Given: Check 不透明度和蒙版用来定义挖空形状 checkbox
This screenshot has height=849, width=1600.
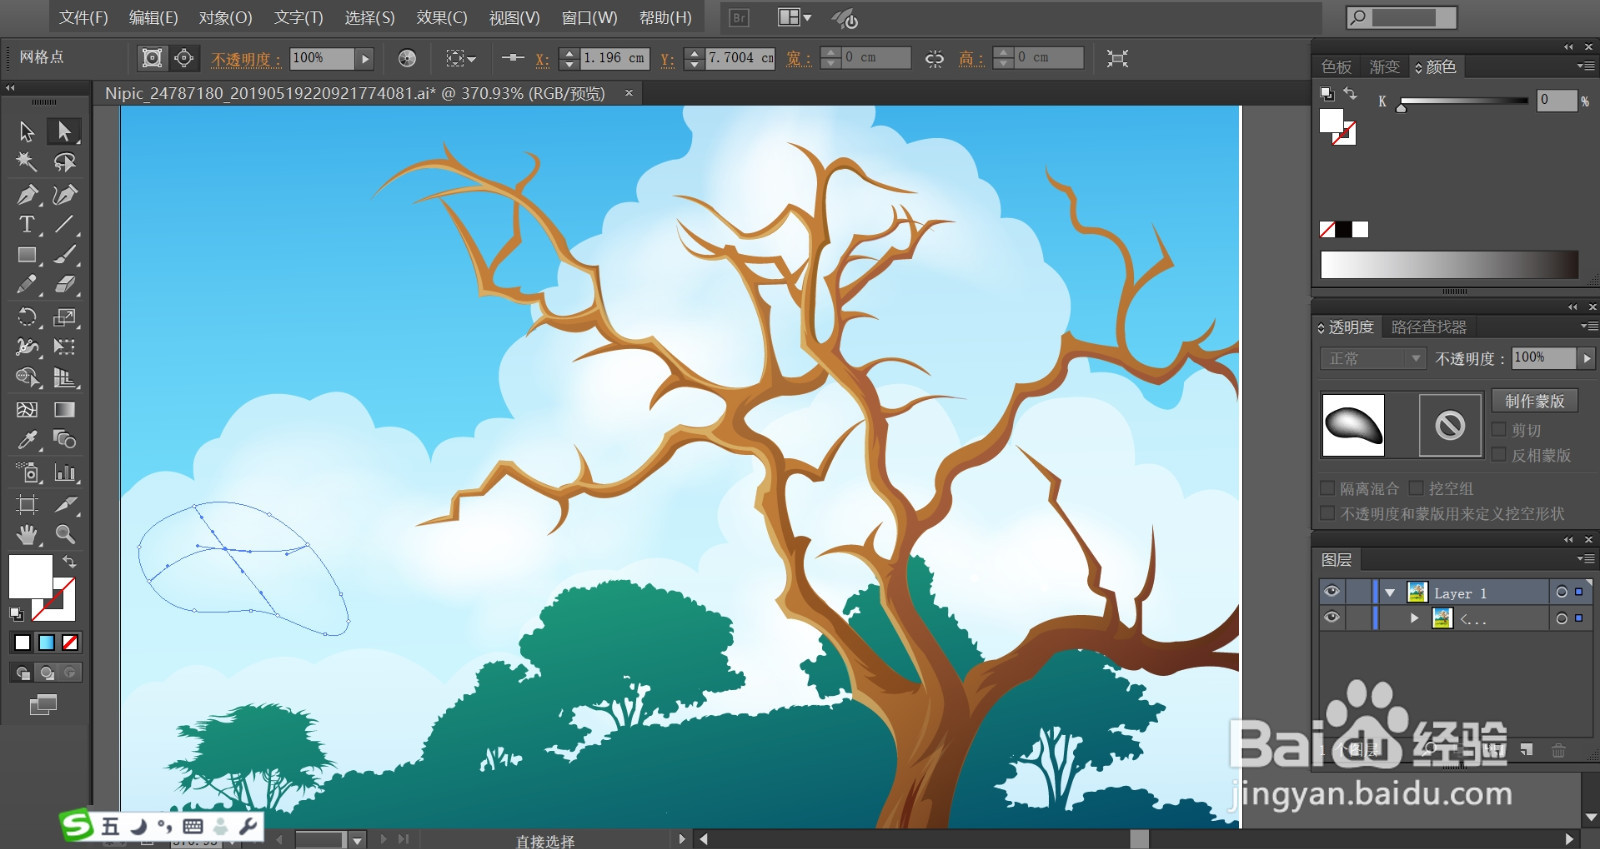Looking at the screenshot, I should click(x=1328, y=513).
